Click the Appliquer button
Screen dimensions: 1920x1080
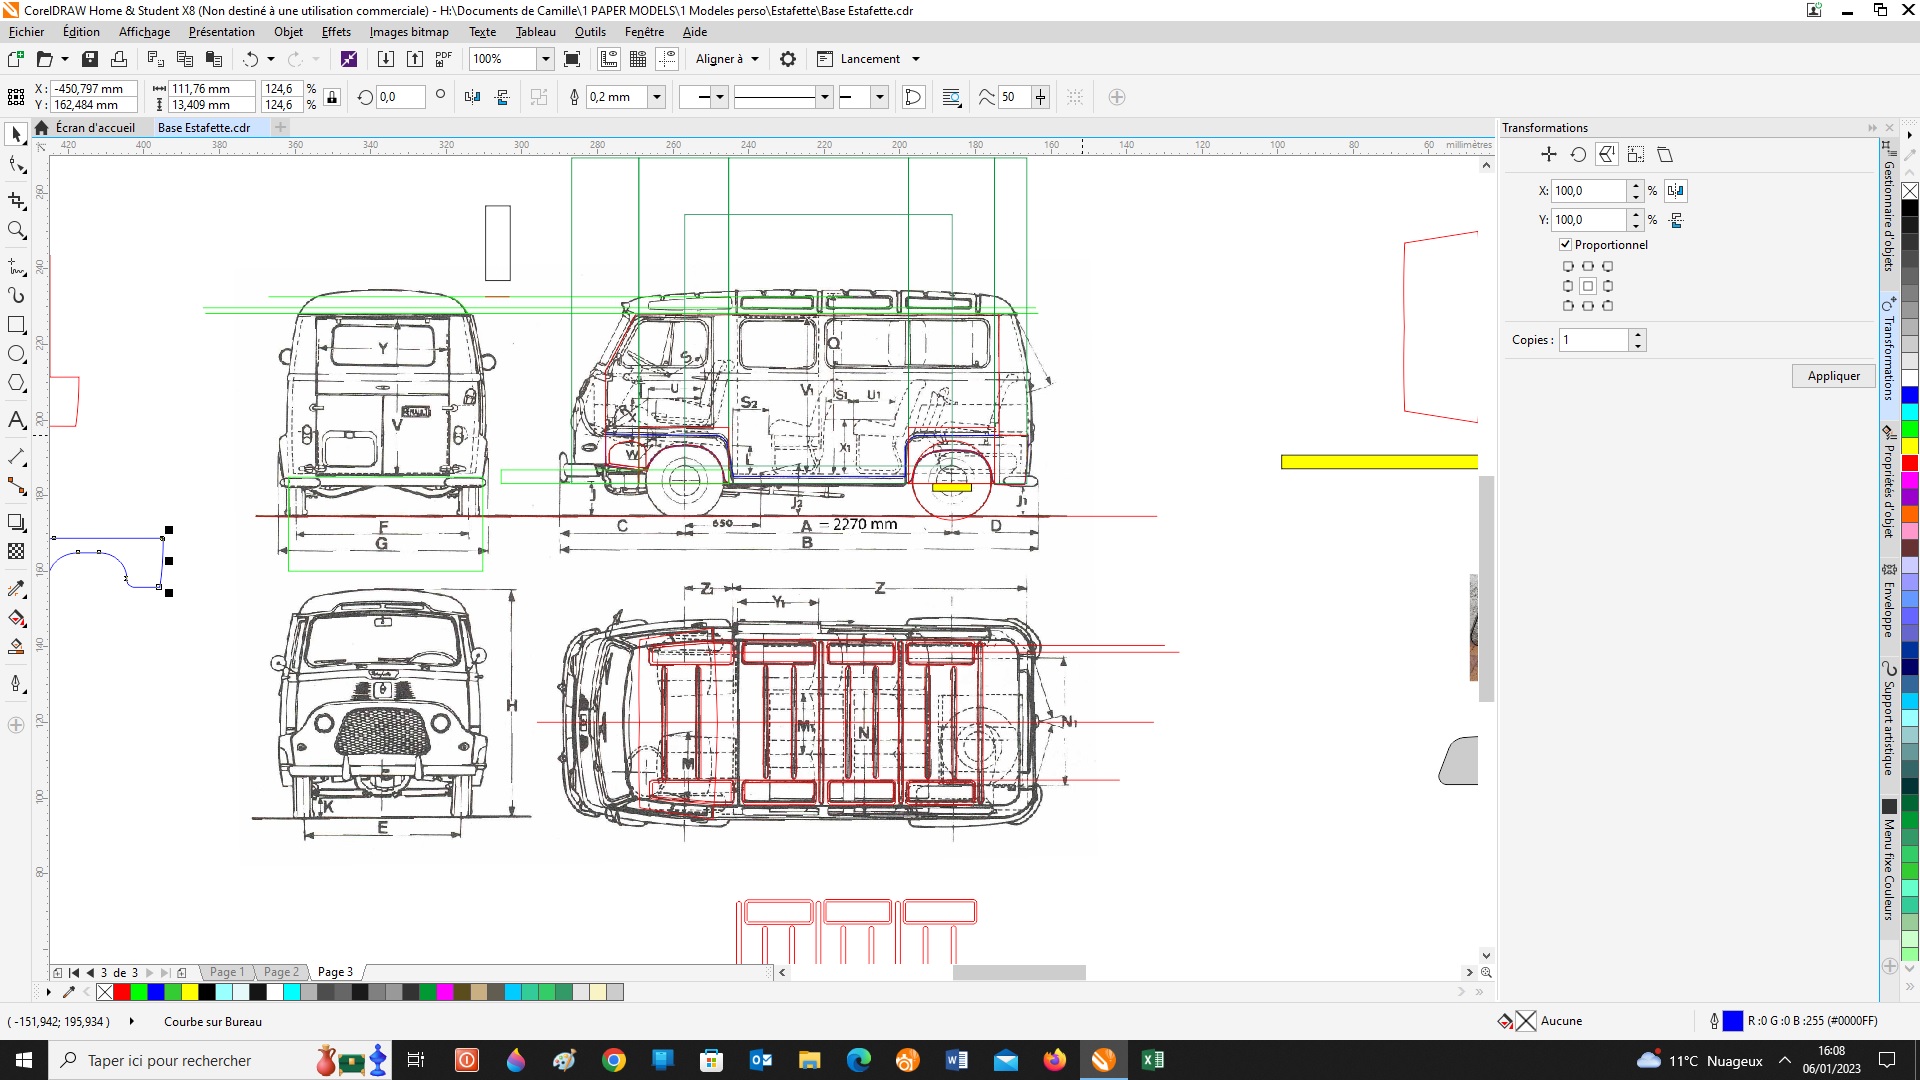(1833, 376)
